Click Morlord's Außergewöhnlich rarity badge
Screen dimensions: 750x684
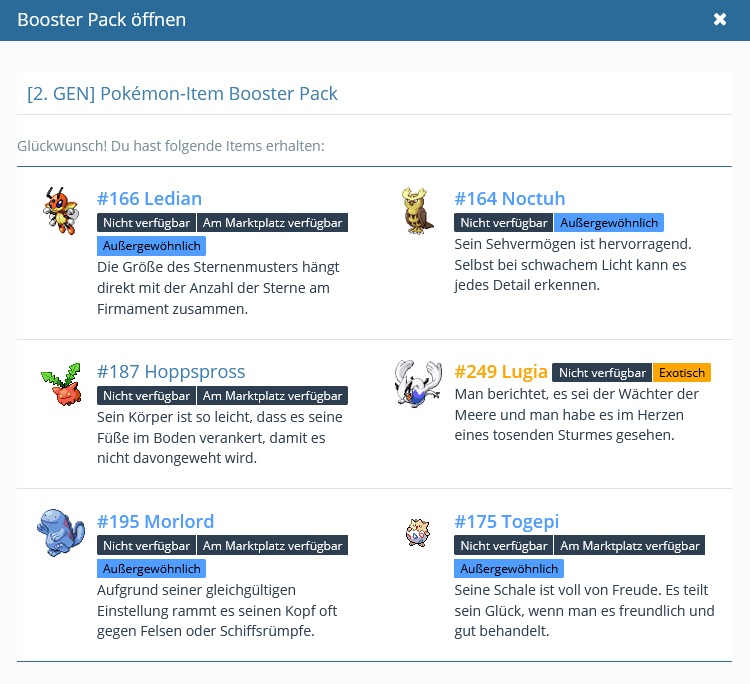point(151,569)
